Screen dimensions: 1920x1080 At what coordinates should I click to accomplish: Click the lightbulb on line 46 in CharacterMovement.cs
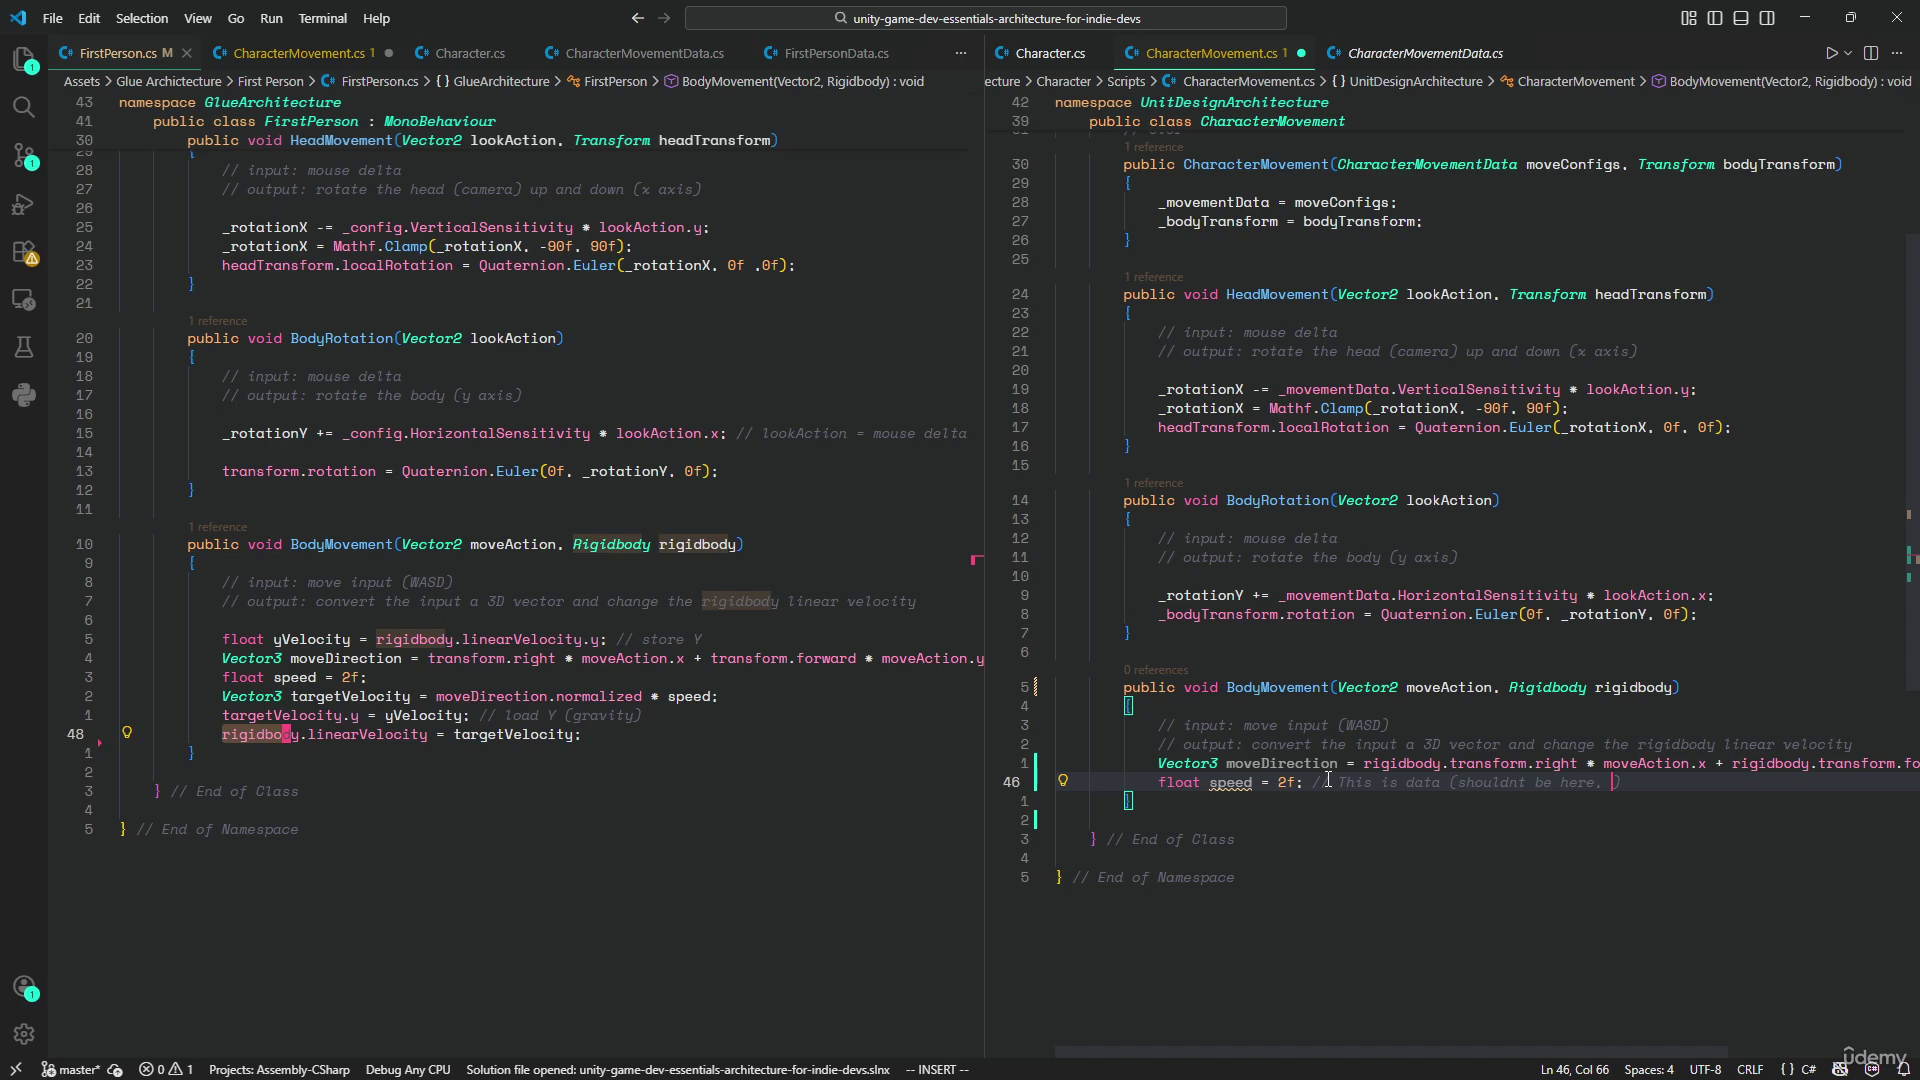(x=1063, y=781)
